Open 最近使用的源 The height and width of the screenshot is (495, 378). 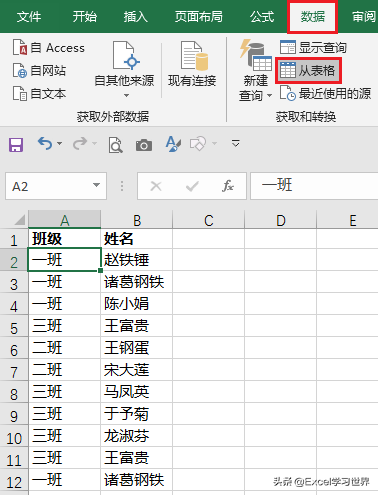click(325, 93)
